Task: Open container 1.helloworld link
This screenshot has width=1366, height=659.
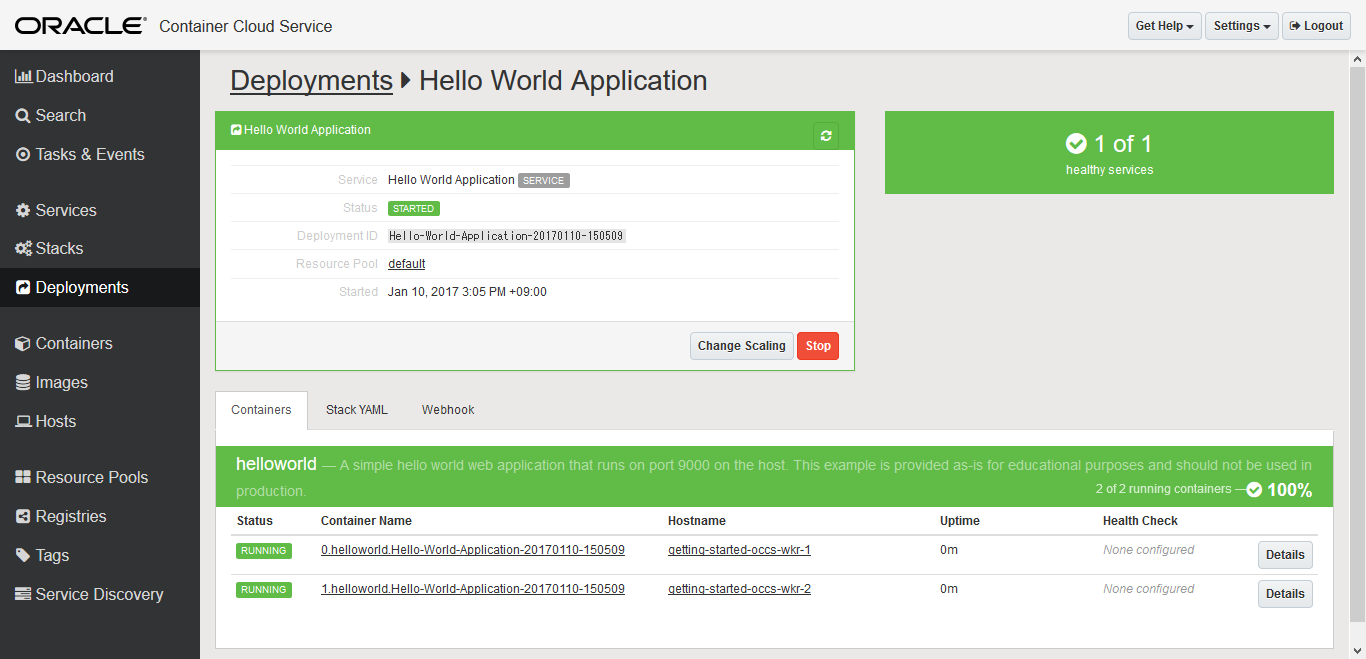Action: (473, 589)
